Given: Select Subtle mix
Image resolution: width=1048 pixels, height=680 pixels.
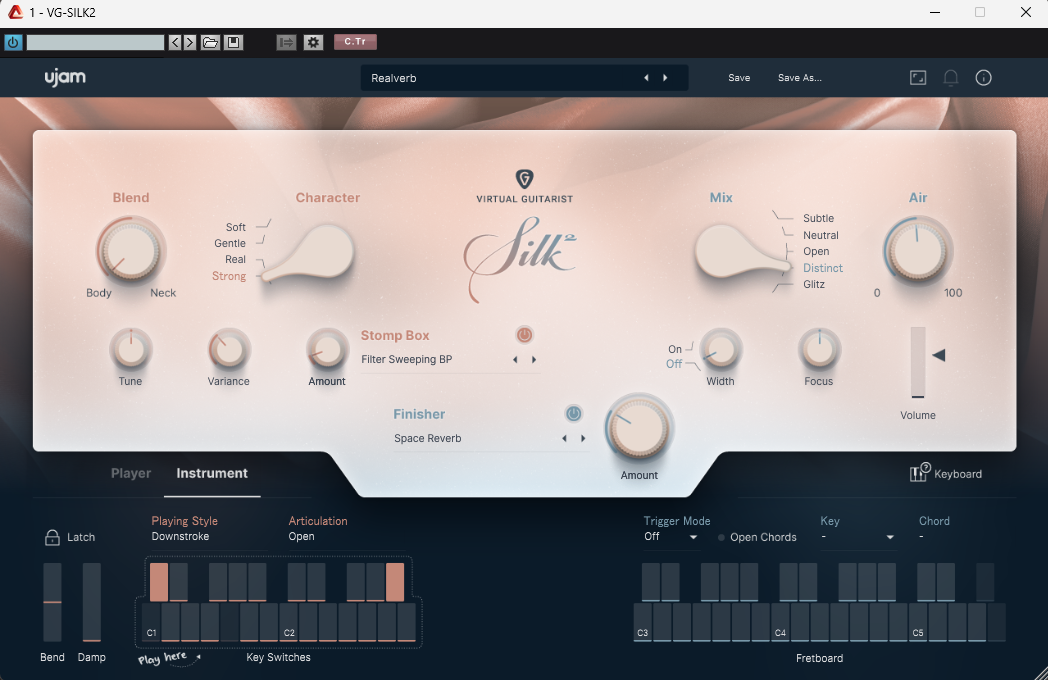Looking at the screenshot, I should tap(818, 219).
